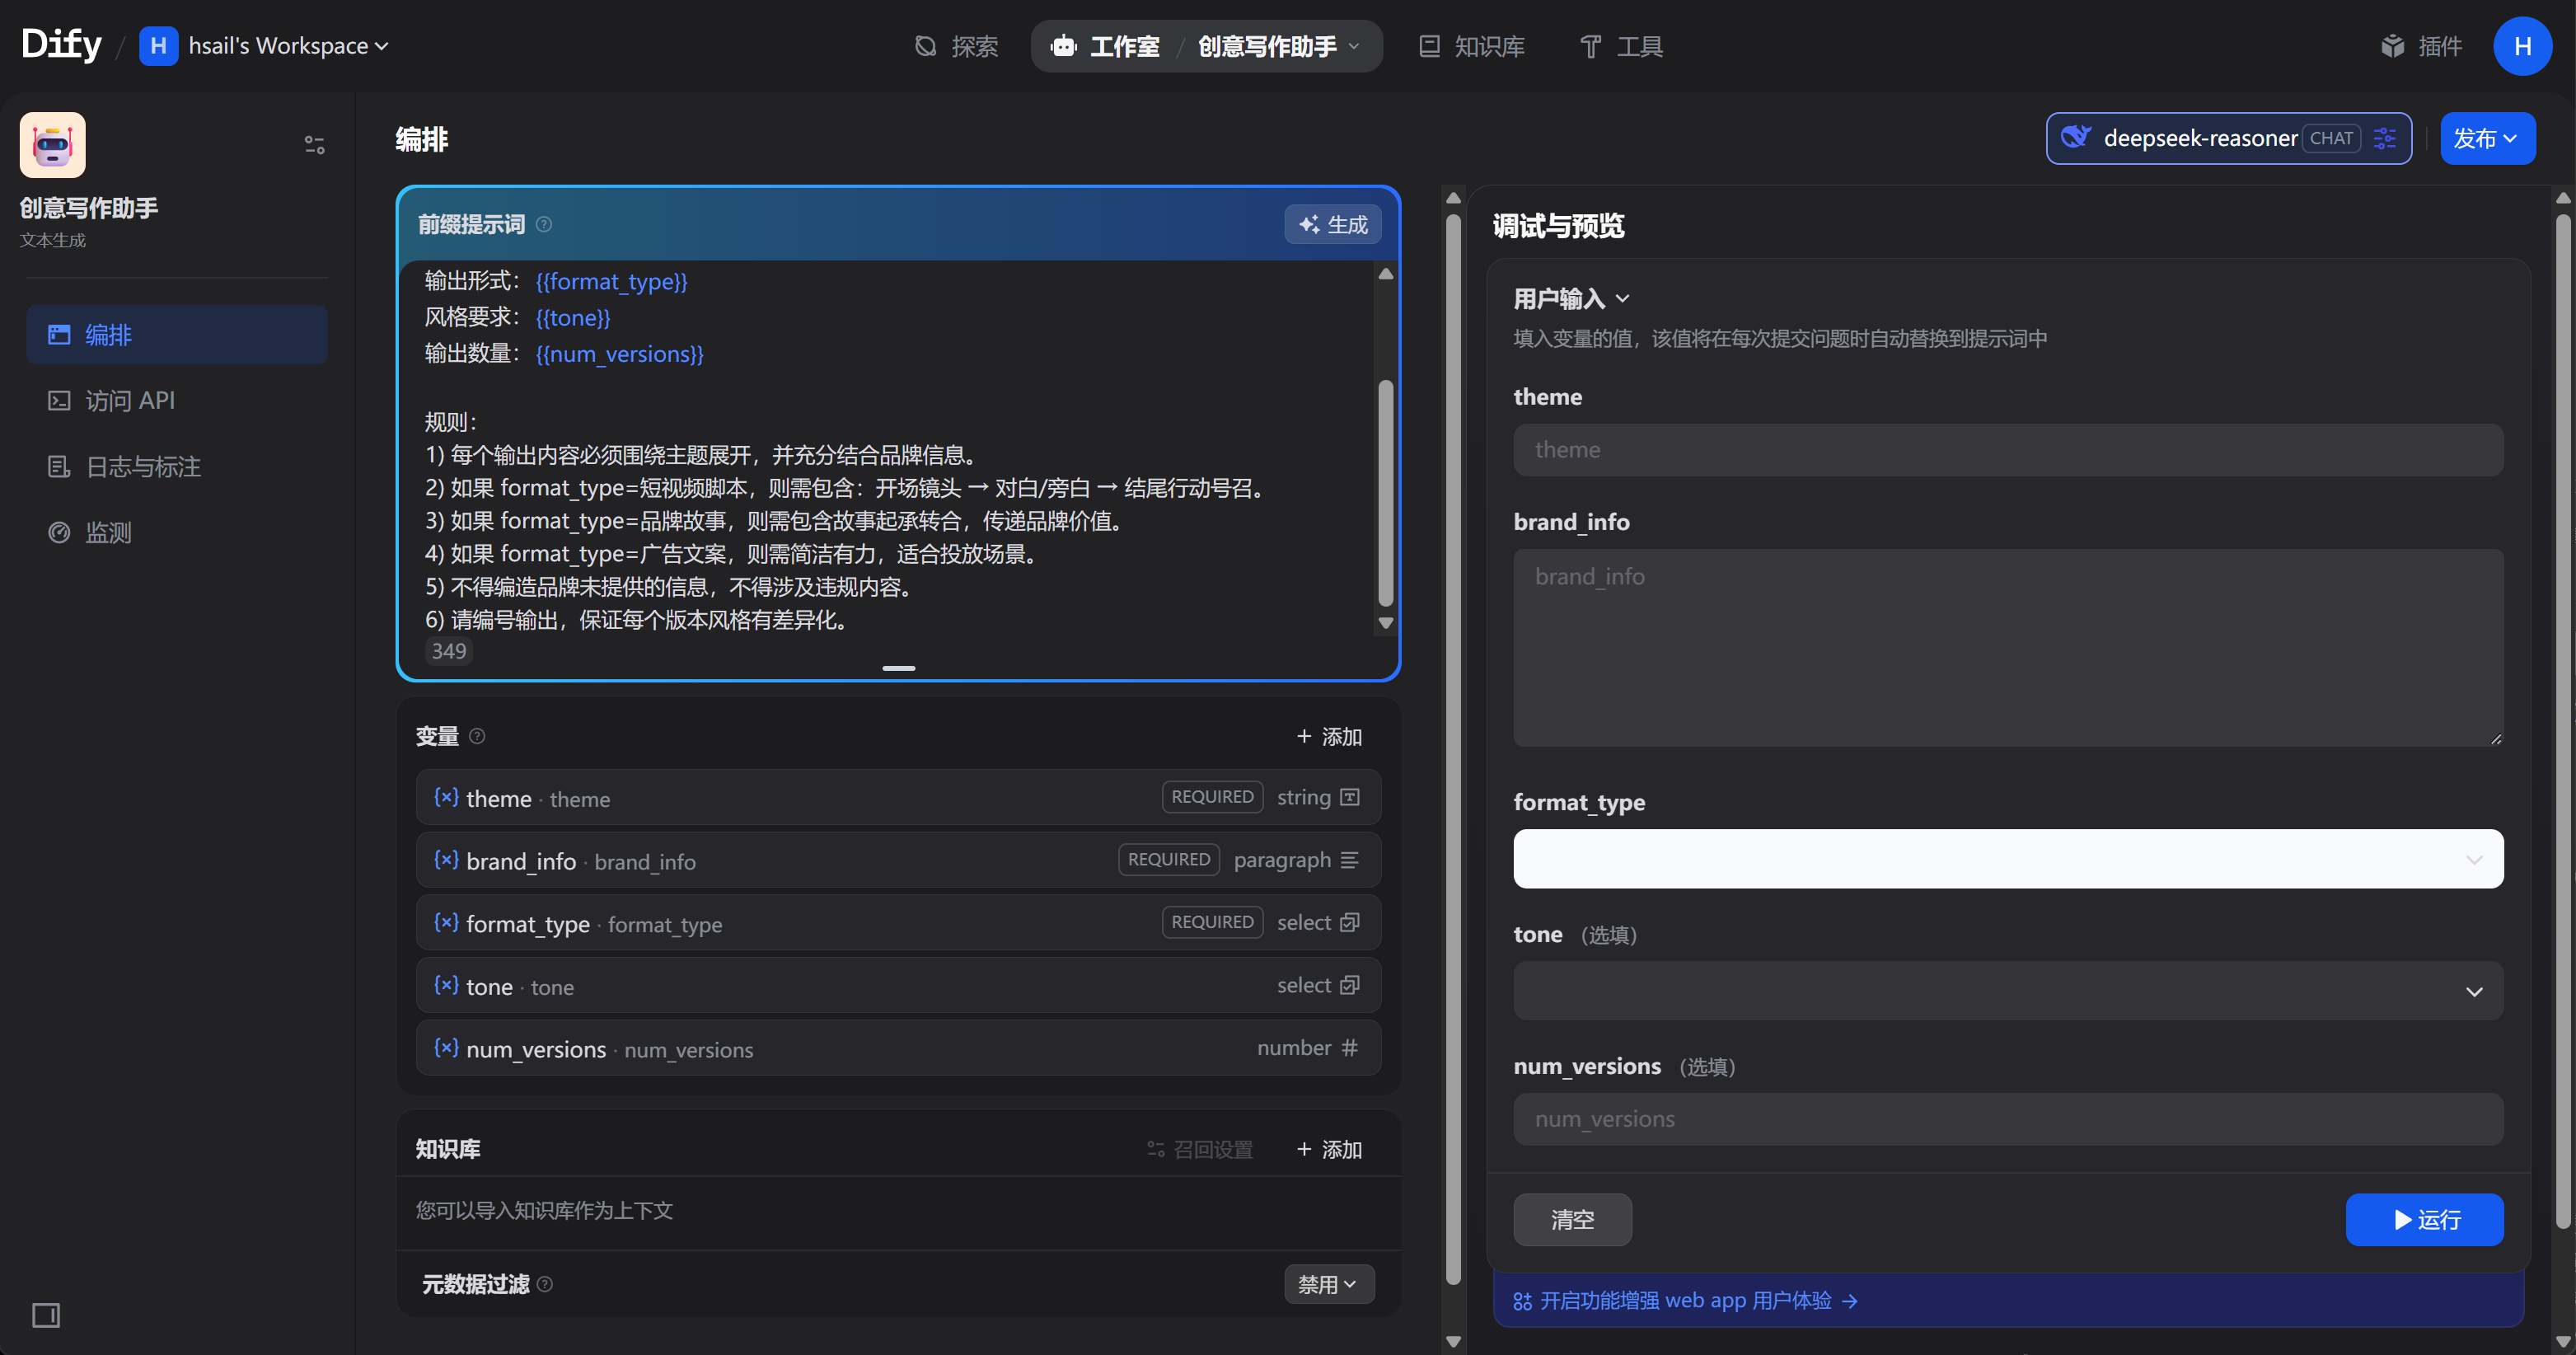Click the 创意写作助手 robot app icon

pyautogui.click(x=52, y=145)
